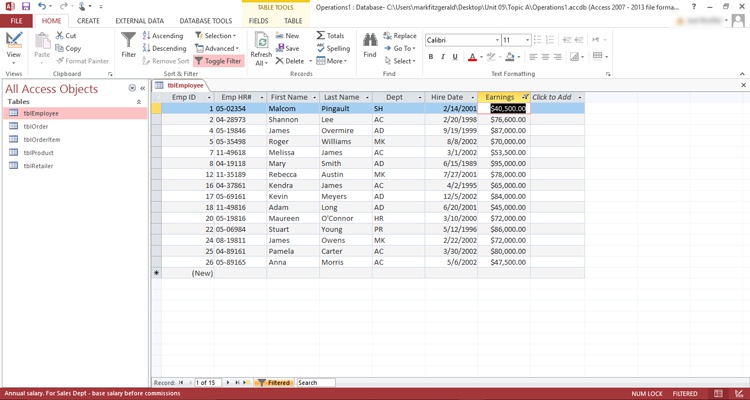750x400 pixels.
Task: Run the Spelling check
Action: click(x=333, y=48)
